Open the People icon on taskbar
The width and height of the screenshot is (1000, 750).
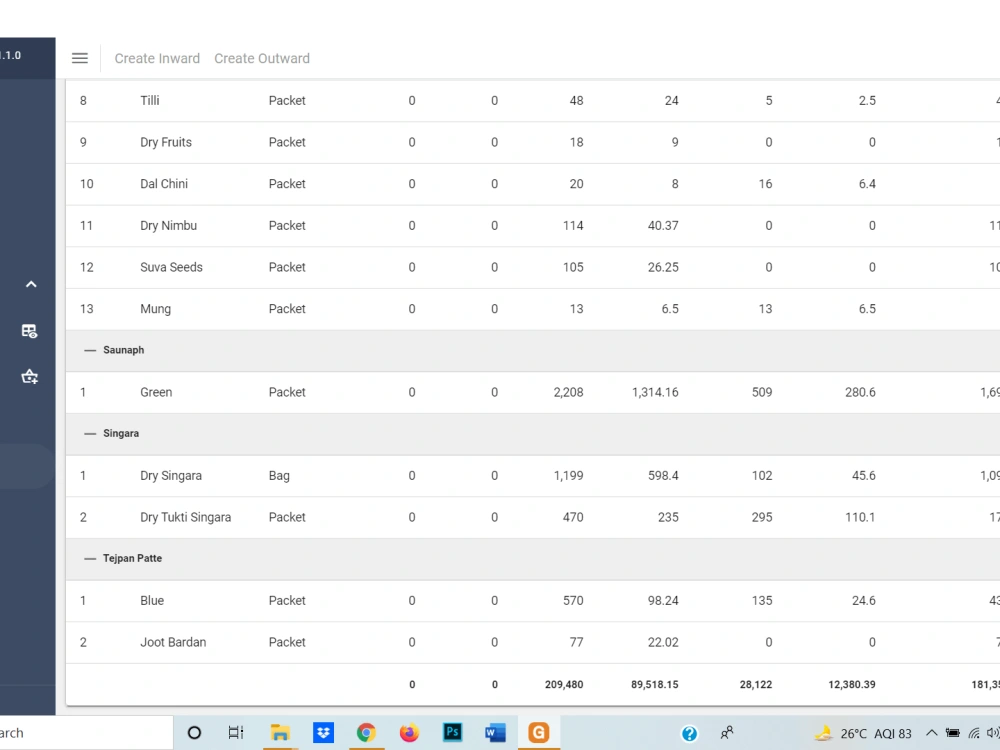coord(727,733)
